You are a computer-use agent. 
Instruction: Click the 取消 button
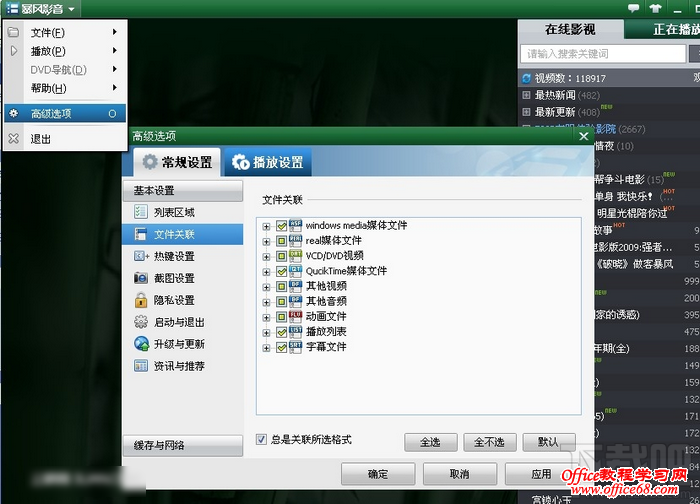point(460,474)
